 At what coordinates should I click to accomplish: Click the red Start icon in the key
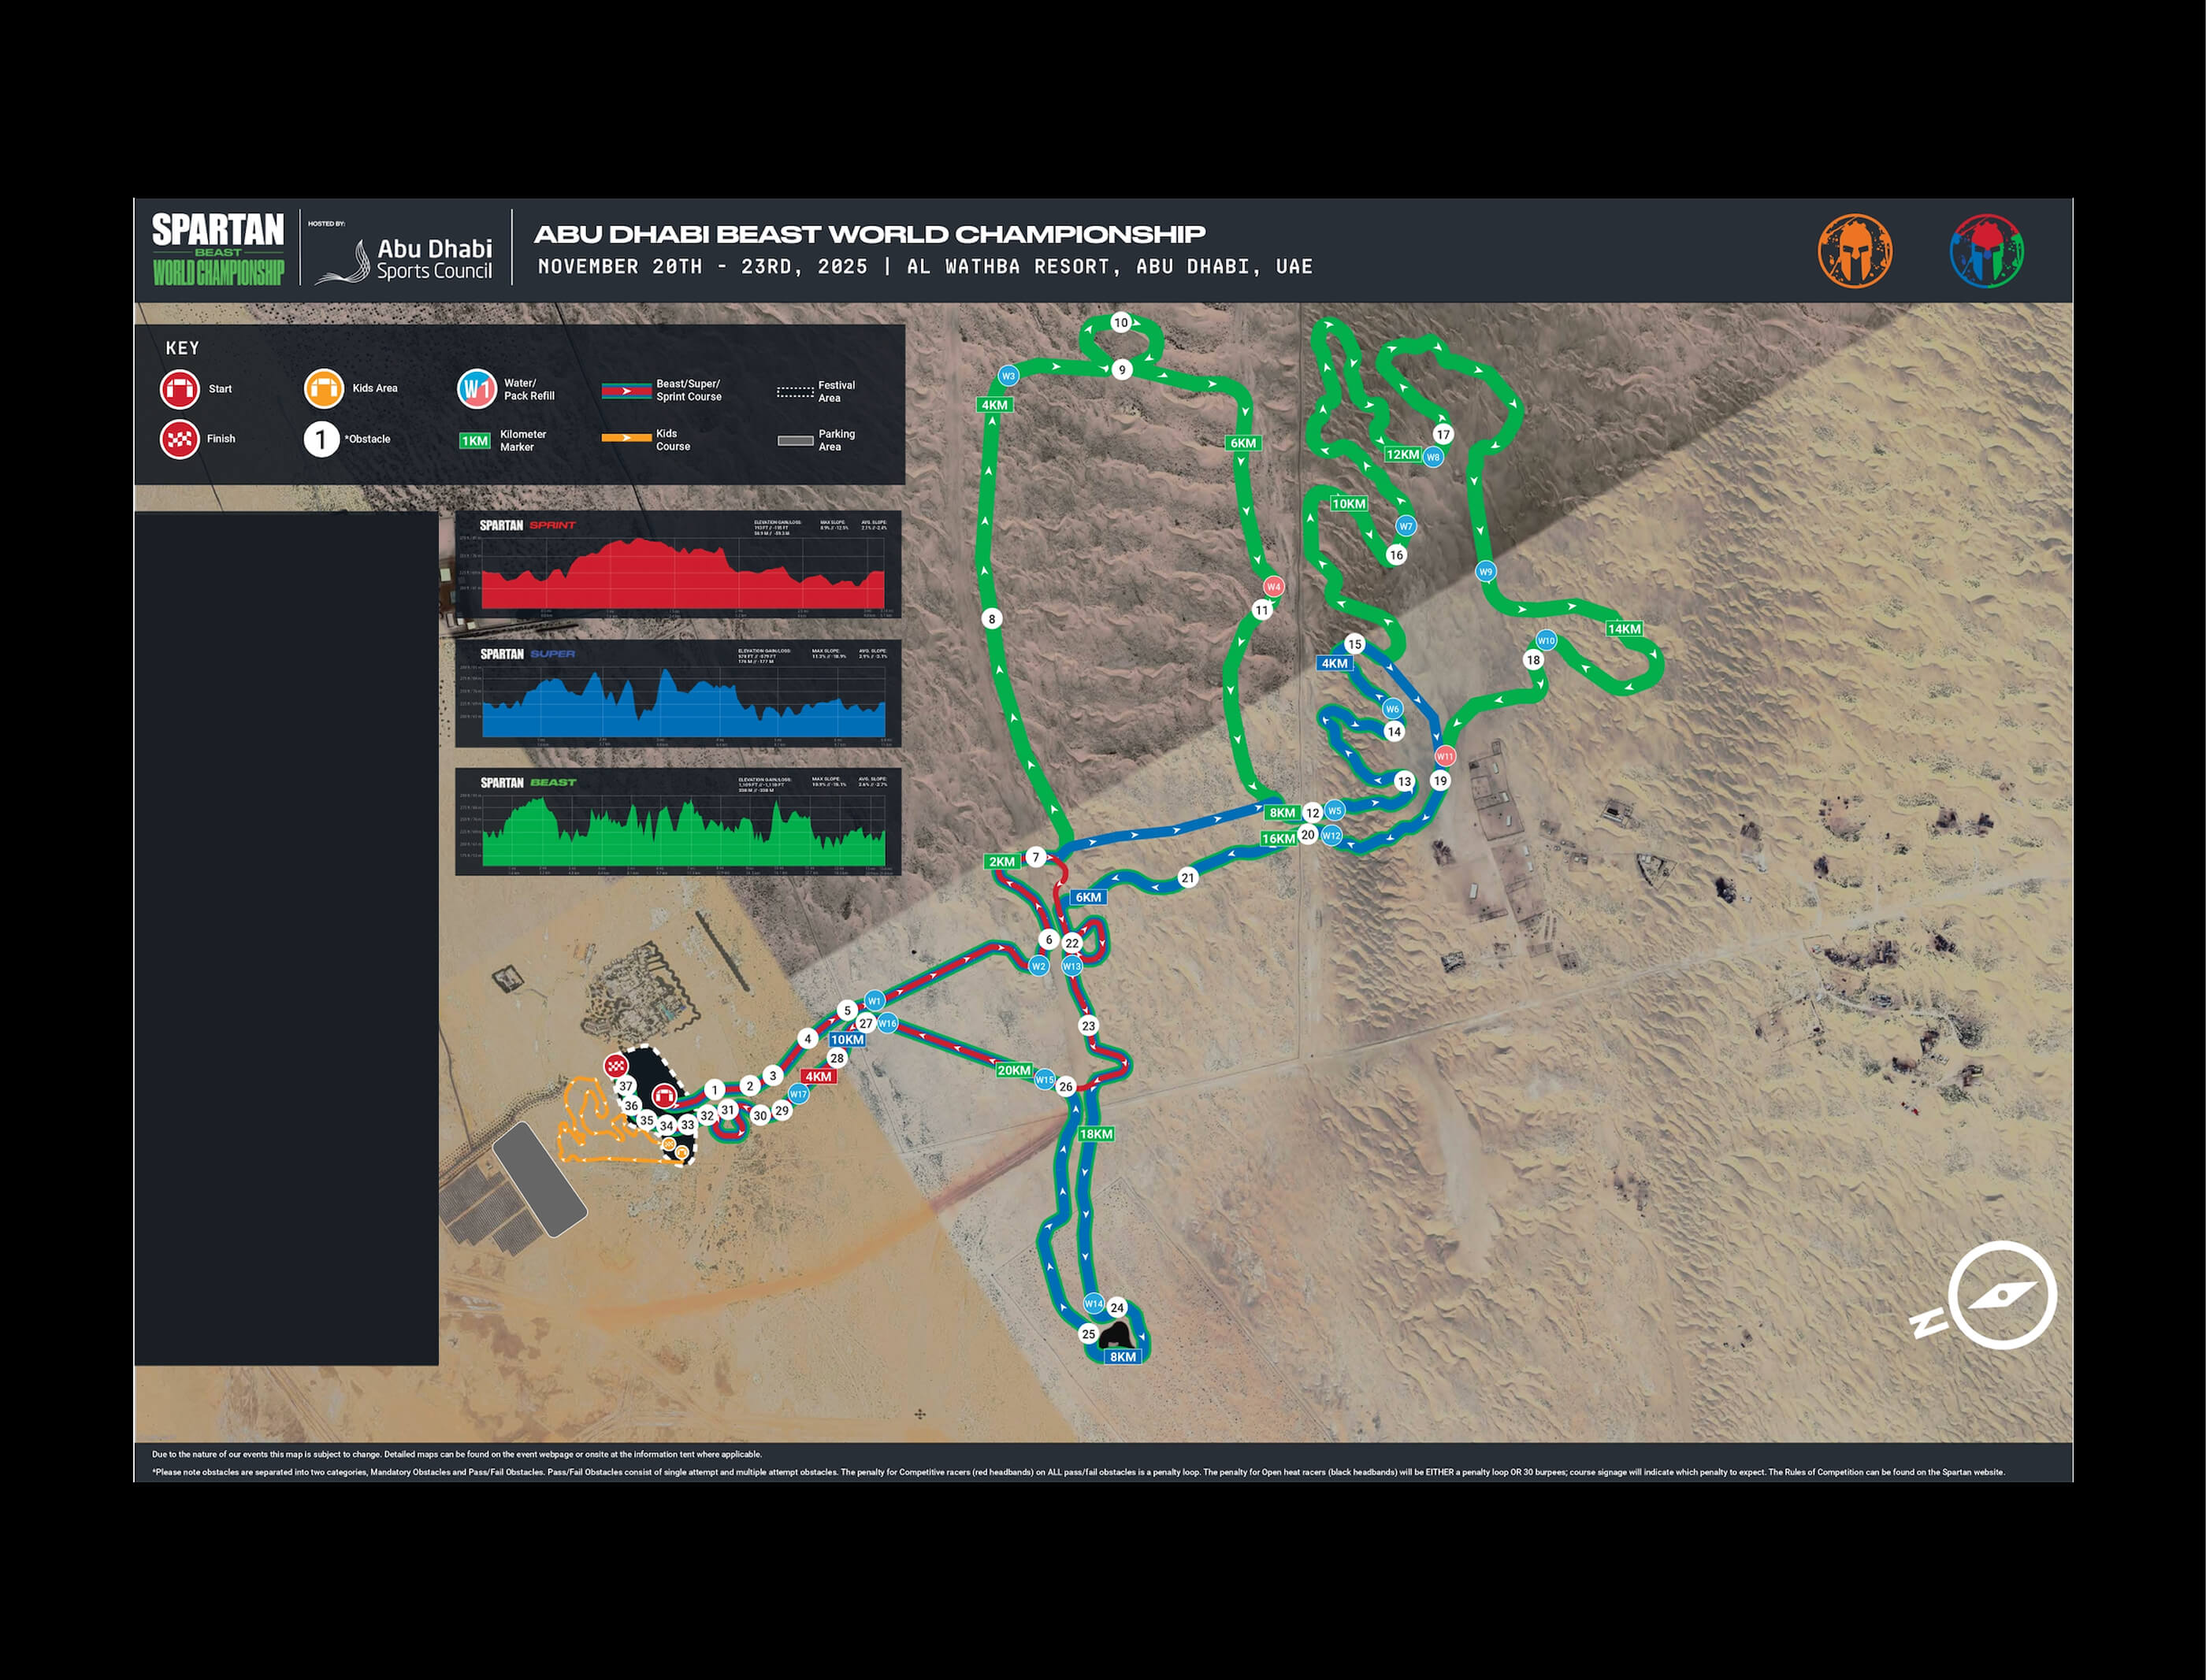coord(180,389)
